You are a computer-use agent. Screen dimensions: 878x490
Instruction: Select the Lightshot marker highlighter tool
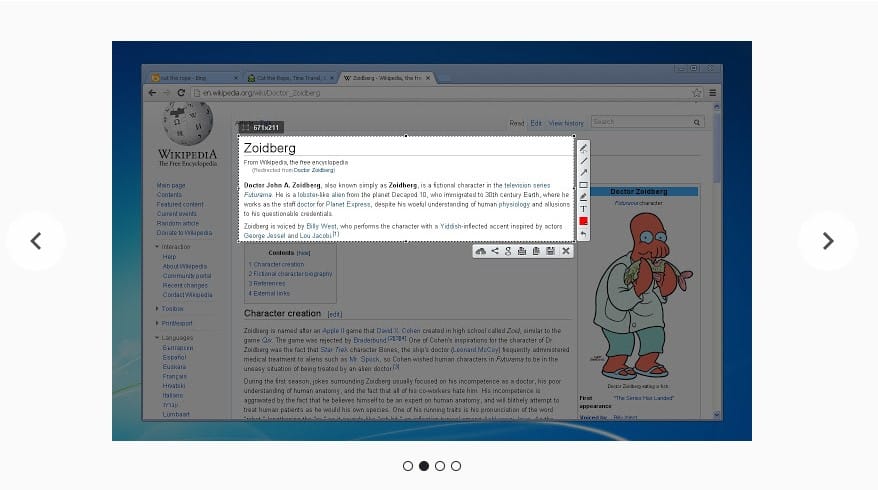click(x=583, y=197)
